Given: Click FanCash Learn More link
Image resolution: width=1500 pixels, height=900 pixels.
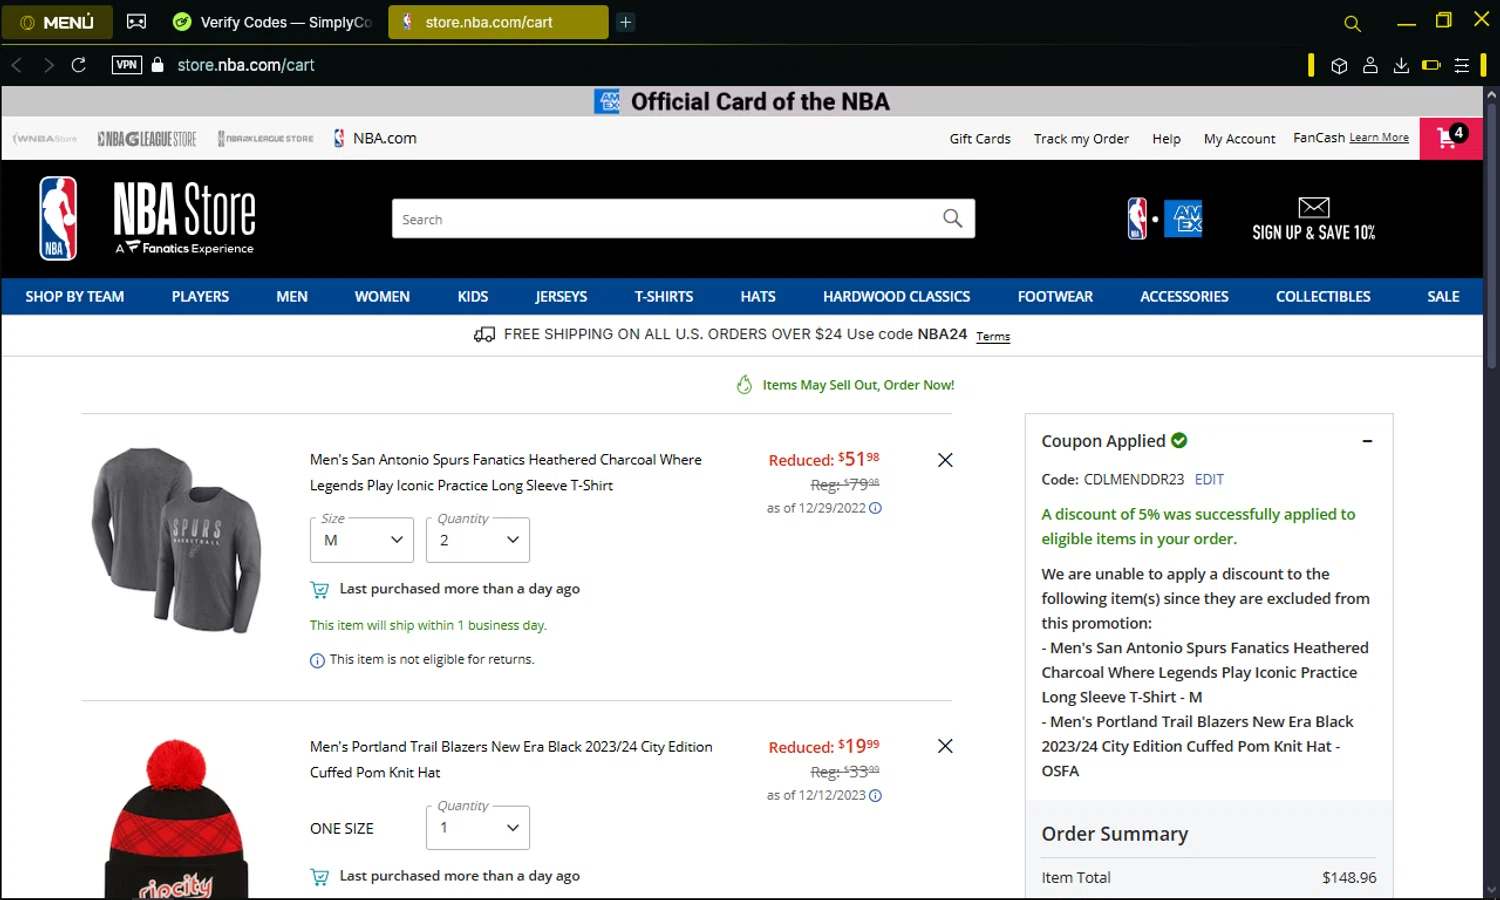Looking at the screenshot, I should (x=1379, y=138).
